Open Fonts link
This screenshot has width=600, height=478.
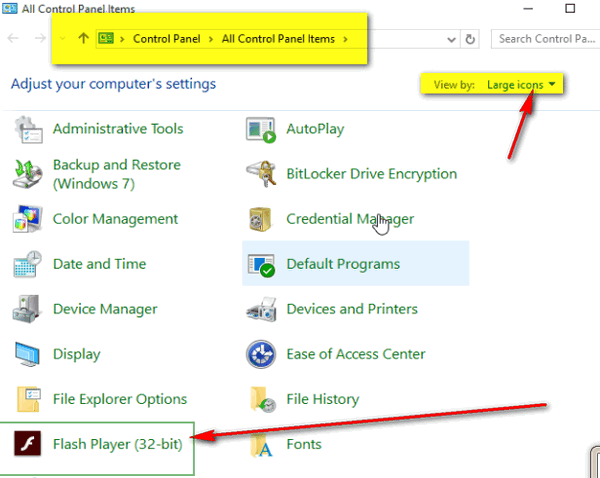304,444
